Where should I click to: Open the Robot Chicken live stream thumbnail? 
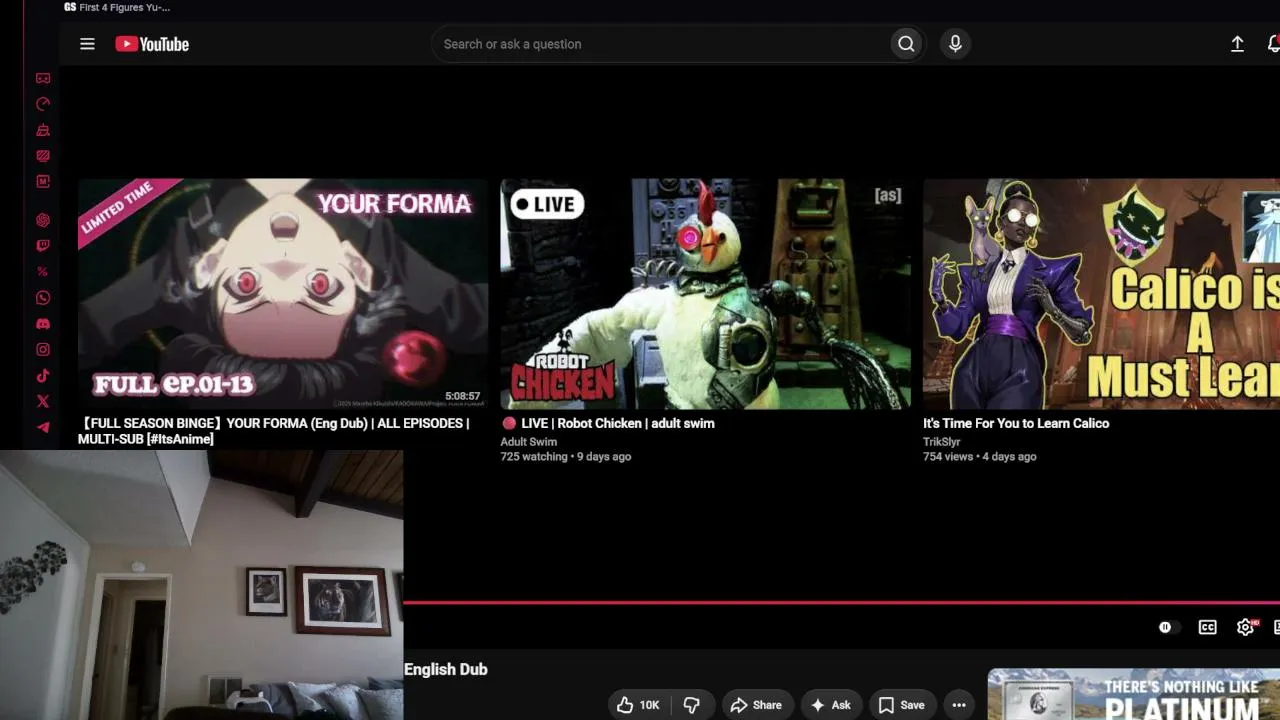pyautogui.click(x=705, y=294)
